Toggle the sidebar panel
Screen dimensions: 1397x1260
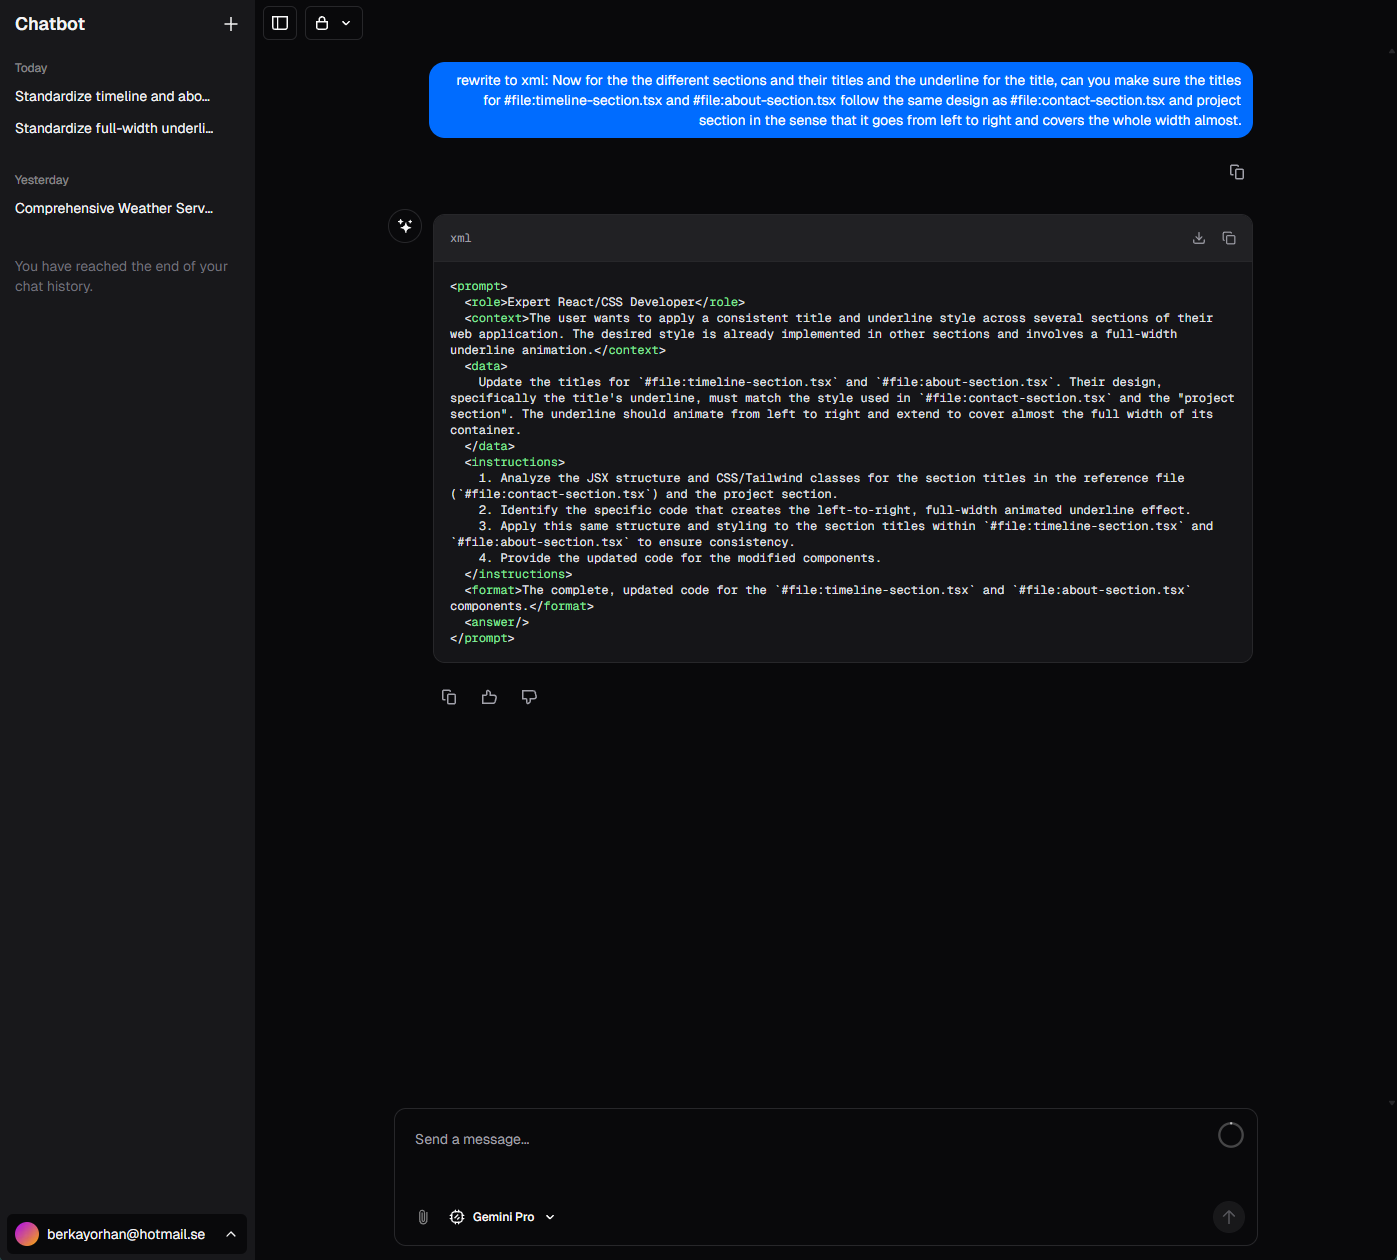pos(280,23)
